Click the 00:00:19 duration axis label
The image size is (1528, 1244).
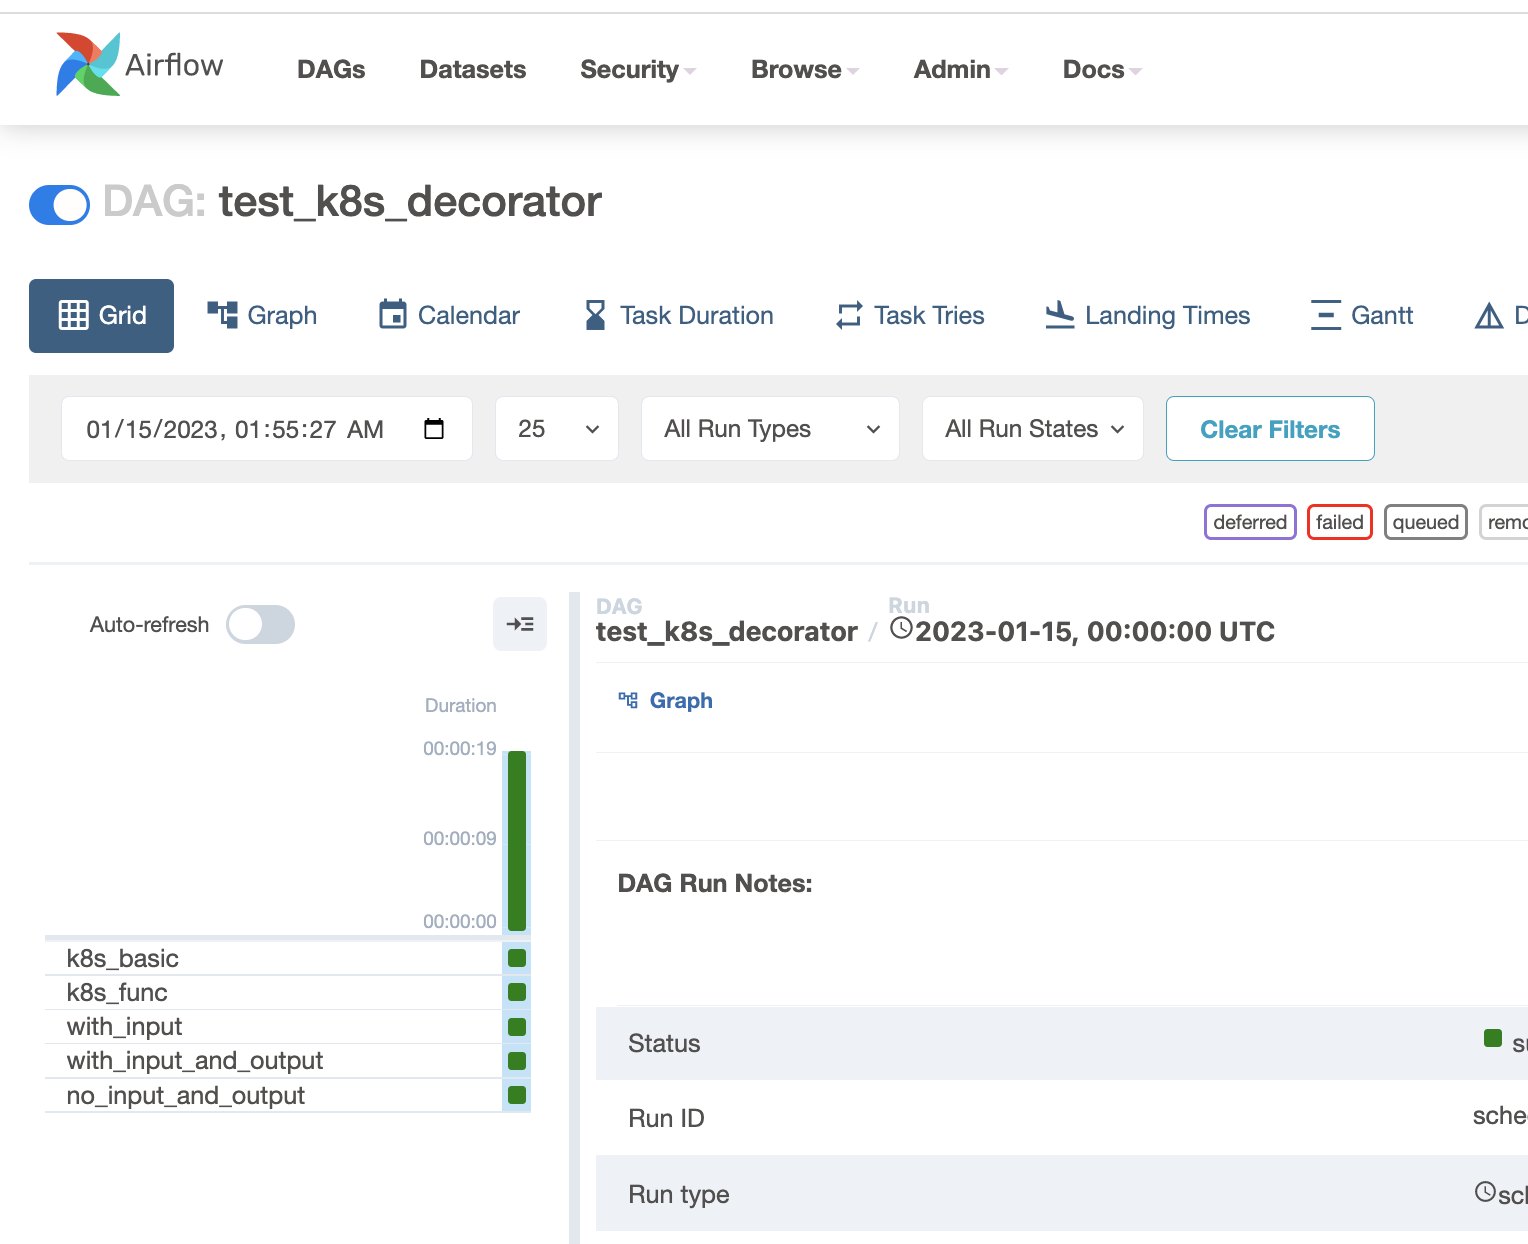(x=460, y=749)
